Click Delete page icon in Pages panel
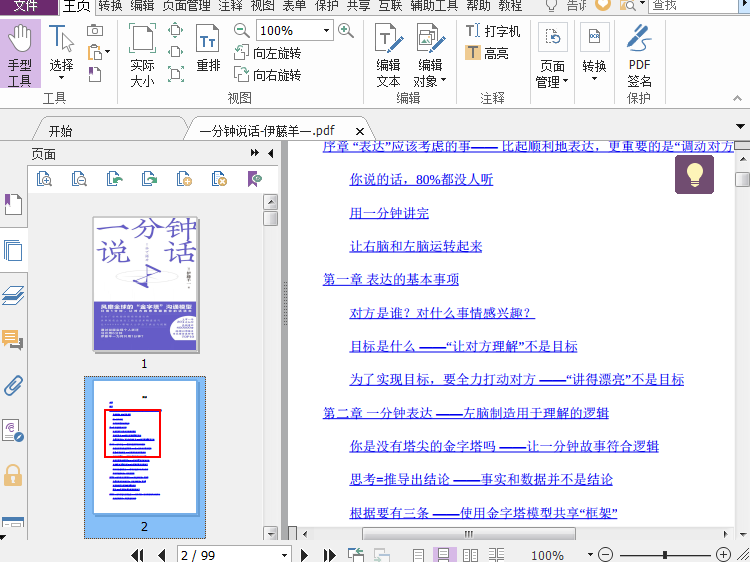Image resolution: width=750 pixels, height=562 pixels. (219, 179)
